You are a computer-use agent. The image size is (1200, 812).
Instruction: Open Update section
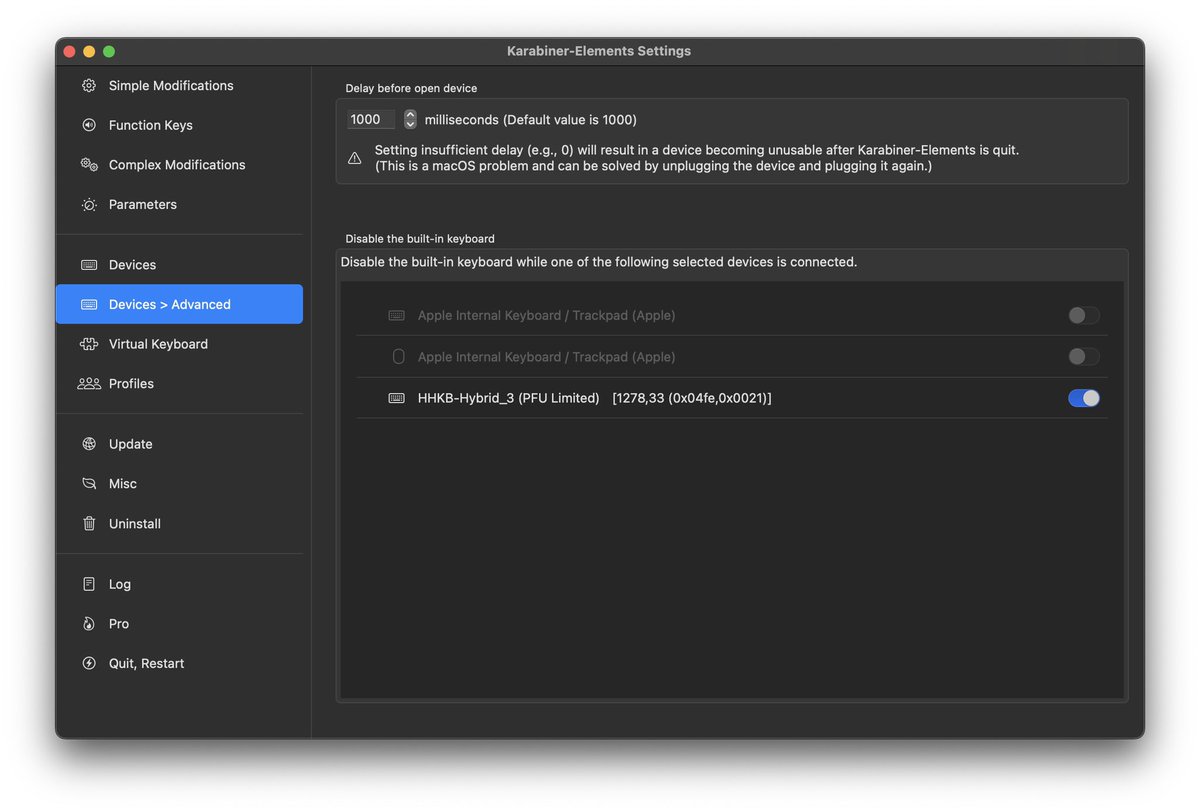[179, 444]
